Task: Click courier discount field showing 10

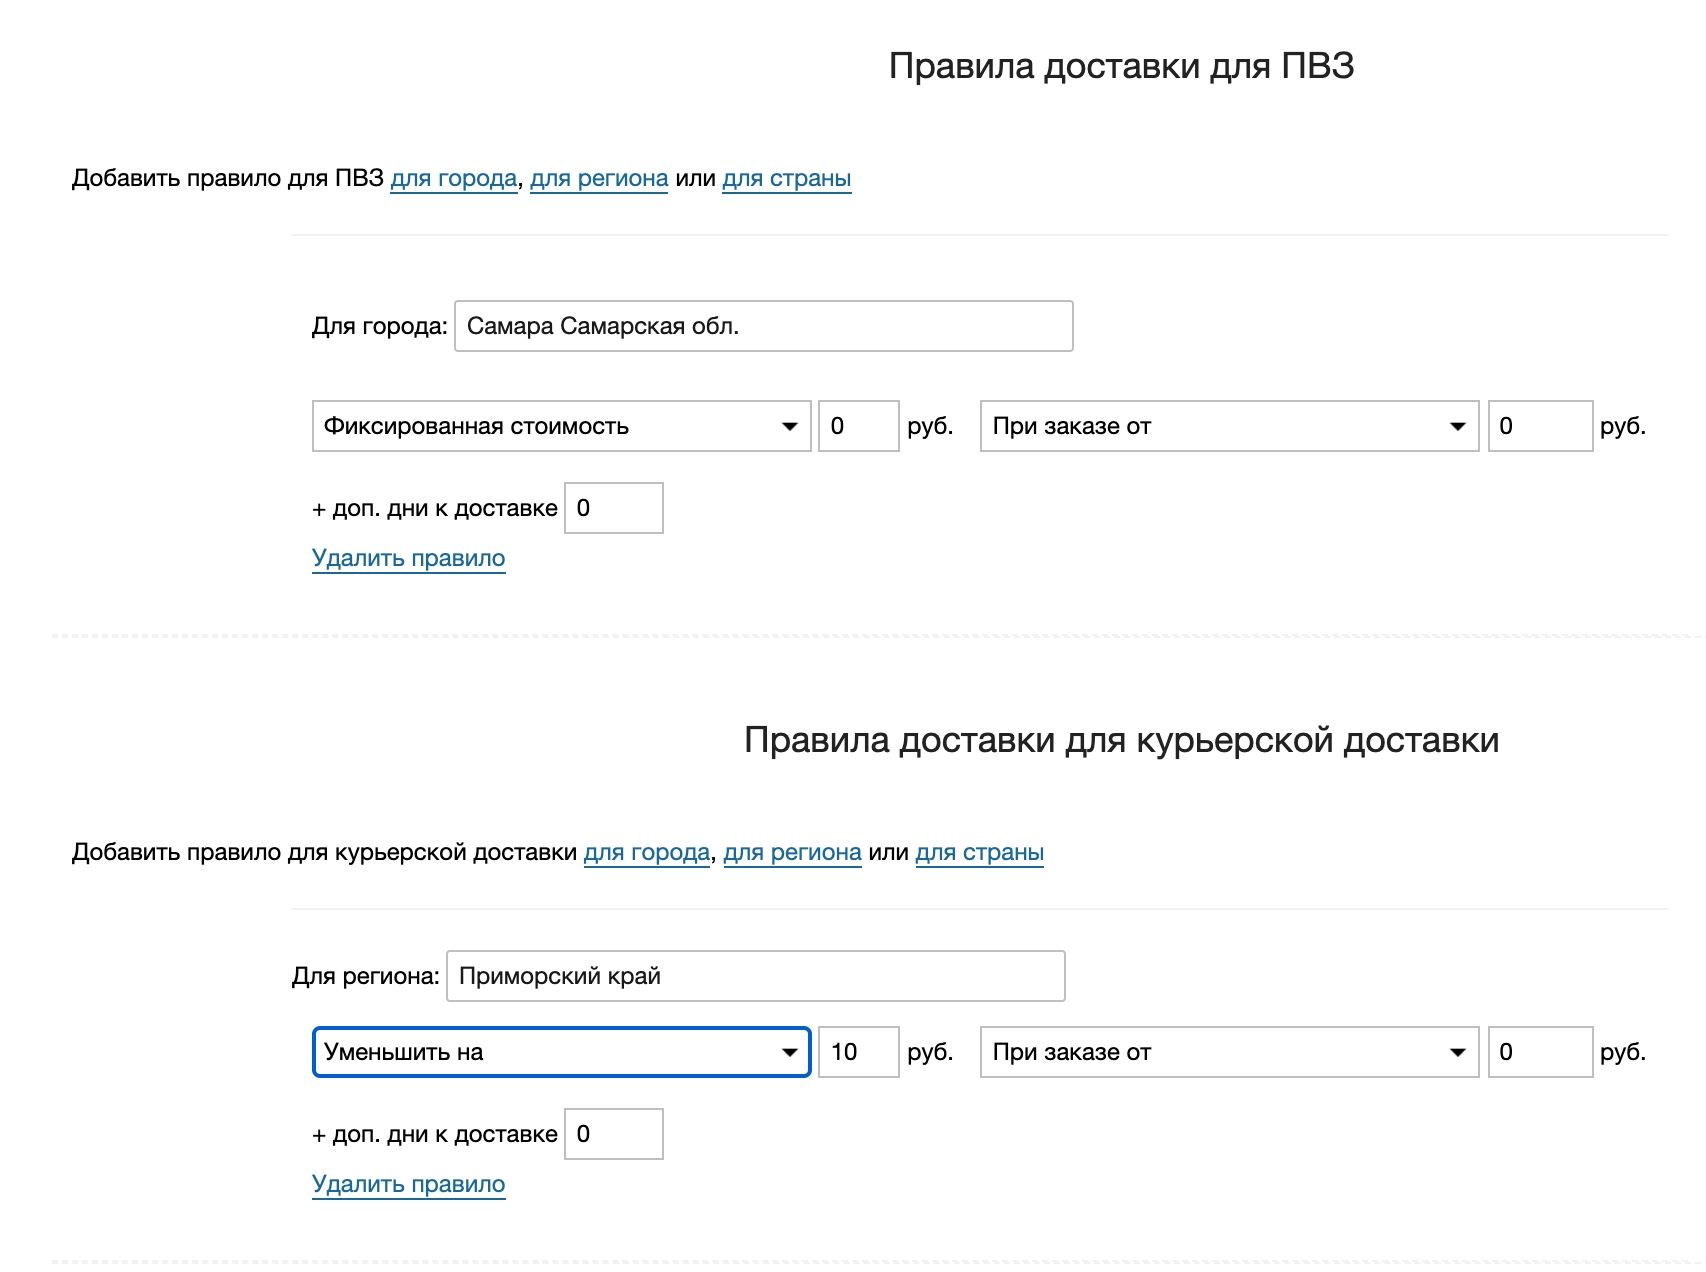Action: coord(858,1053)
